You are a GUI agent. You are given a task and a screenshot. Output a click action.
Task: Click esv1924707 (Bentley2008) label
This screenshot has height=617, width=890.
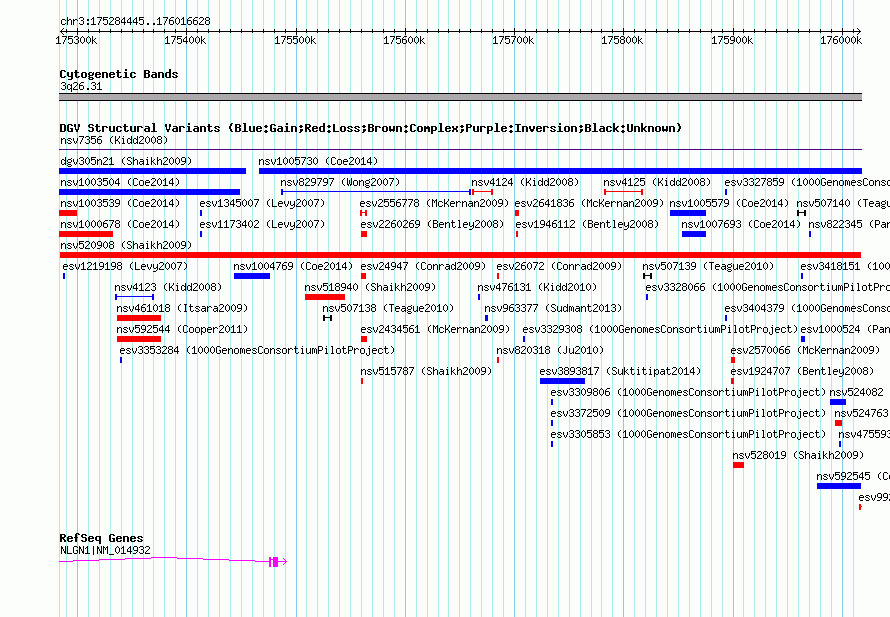[x=802, y=371]
